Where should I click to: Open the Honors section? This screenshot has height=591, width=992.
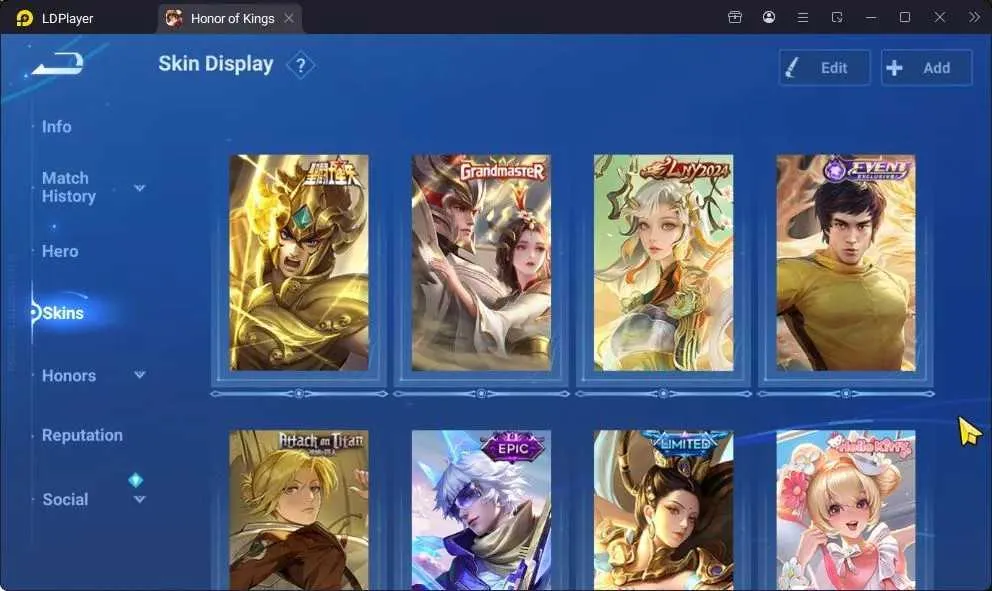pos(69,376)
